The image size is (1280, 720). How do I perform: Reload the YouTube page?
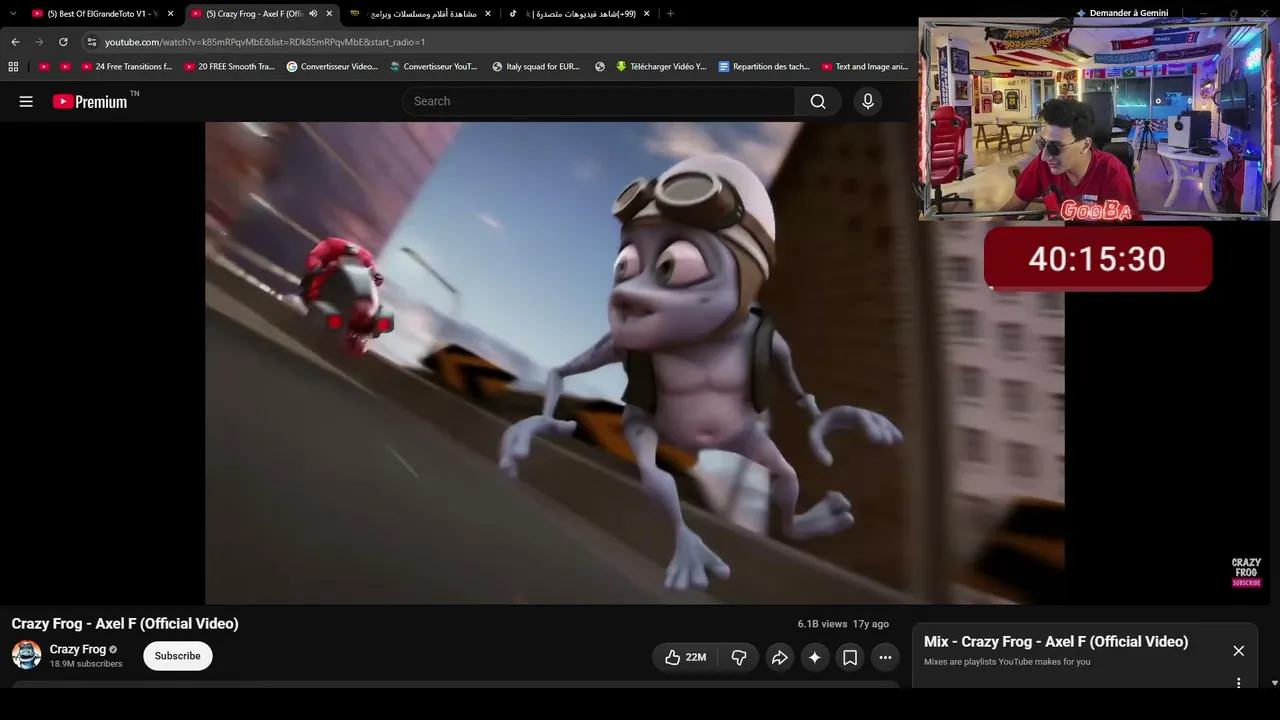(x=63, y=42)
